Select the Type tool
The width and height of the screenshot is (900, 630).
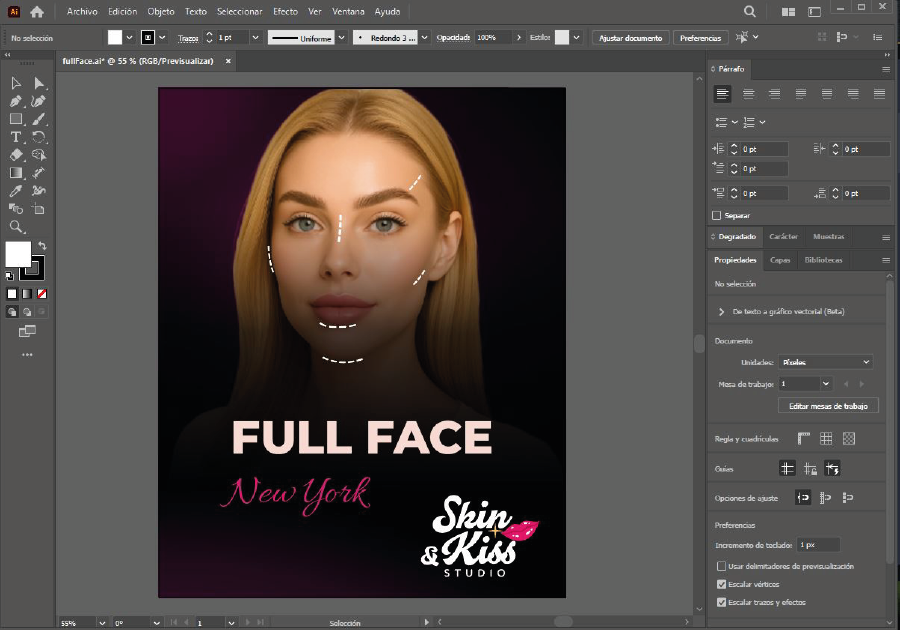[16, 137]
